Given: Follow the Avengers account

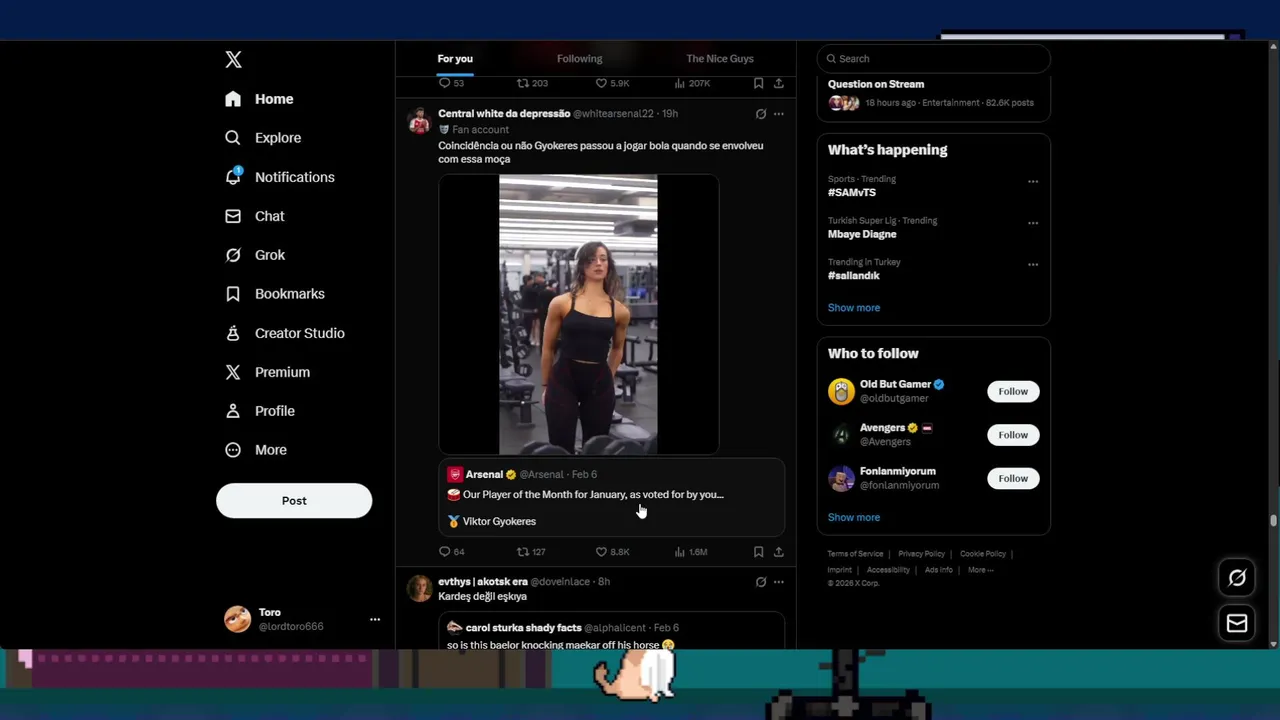Looking at the screenshot, I should click(x=1013, y=435).
